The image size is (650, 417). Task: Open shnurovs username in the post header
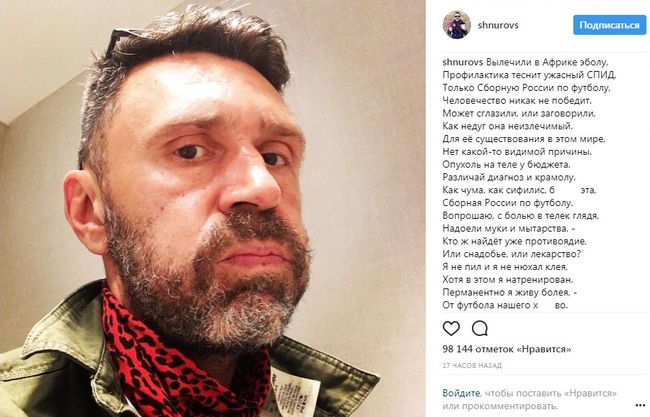tap(498, 25)
